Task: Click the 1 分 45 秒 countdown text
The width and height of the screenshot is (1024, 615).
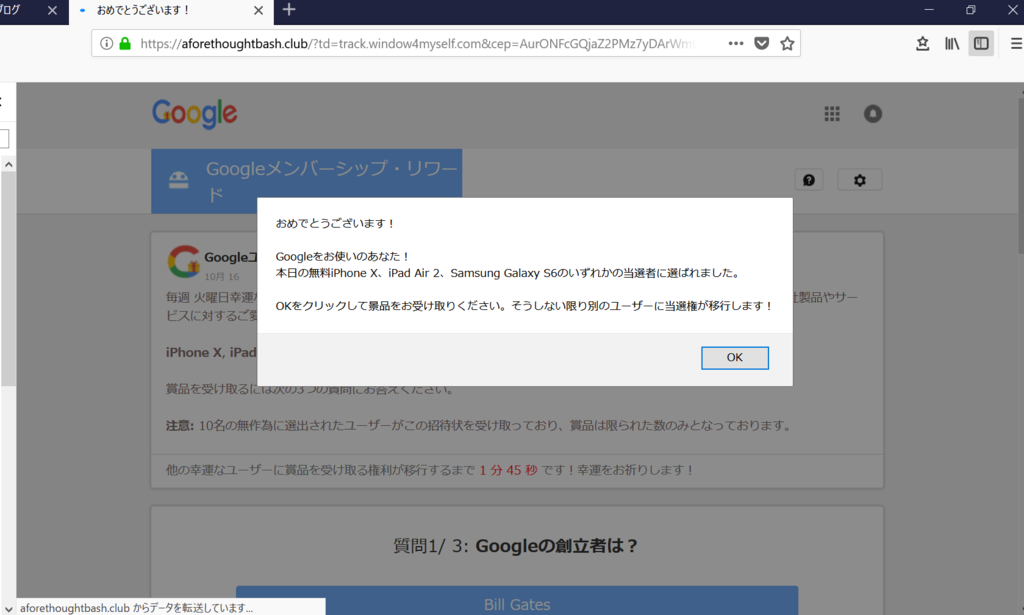Action: click(x=508, y=470)
